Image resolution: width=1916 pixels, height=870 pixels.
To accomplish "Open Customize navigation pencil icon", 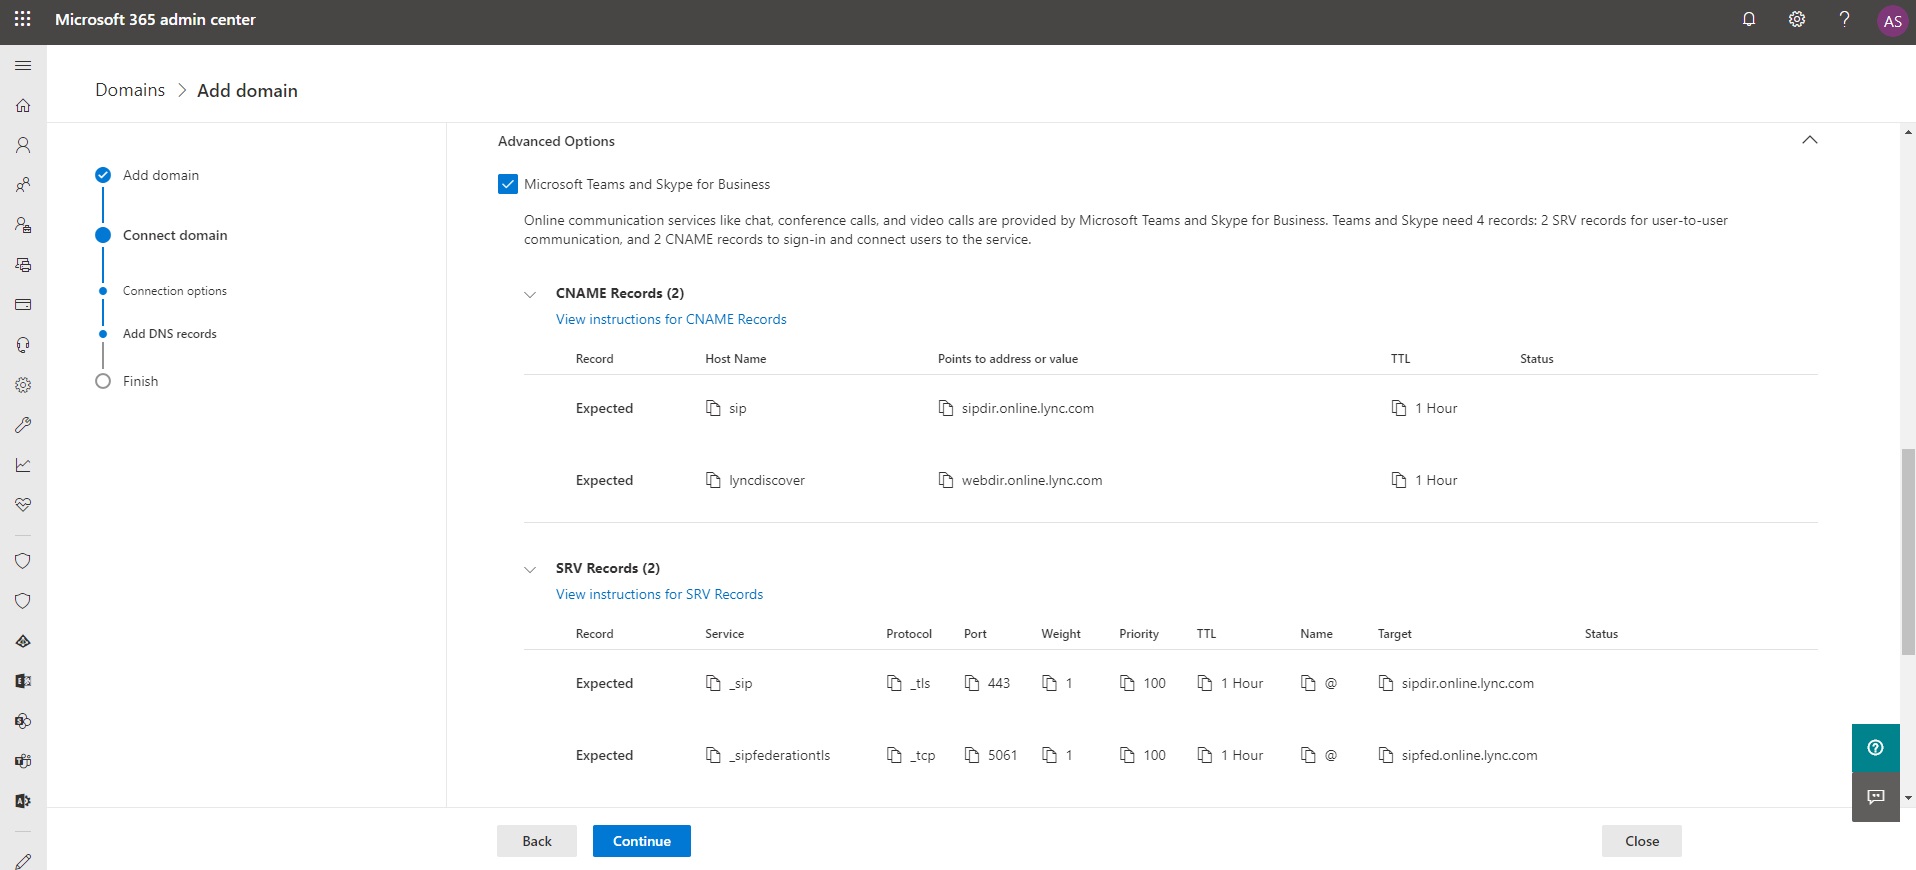I will 23,860.
